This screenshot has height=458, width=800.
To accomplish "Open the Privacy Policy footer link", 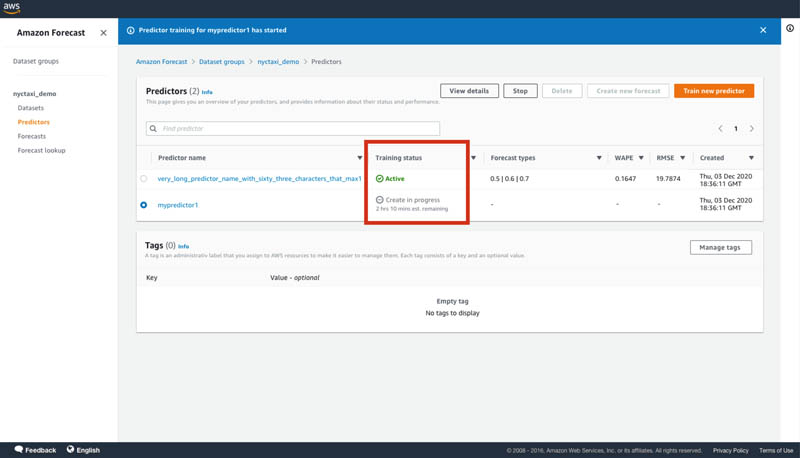I will (x=731, y=450).
